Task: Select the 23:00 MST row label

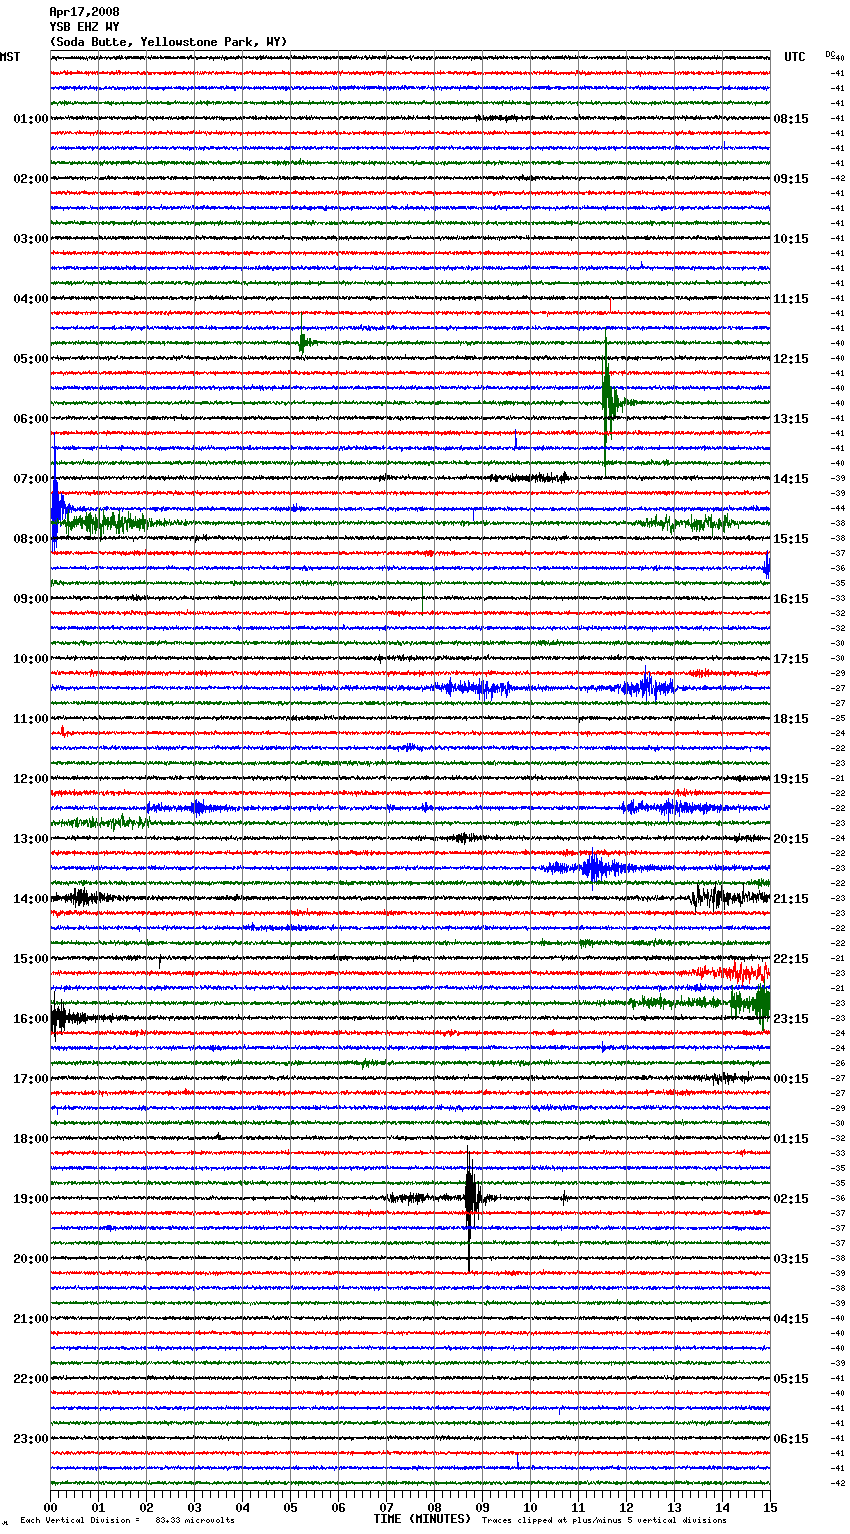Action: tap(31, 1439)
